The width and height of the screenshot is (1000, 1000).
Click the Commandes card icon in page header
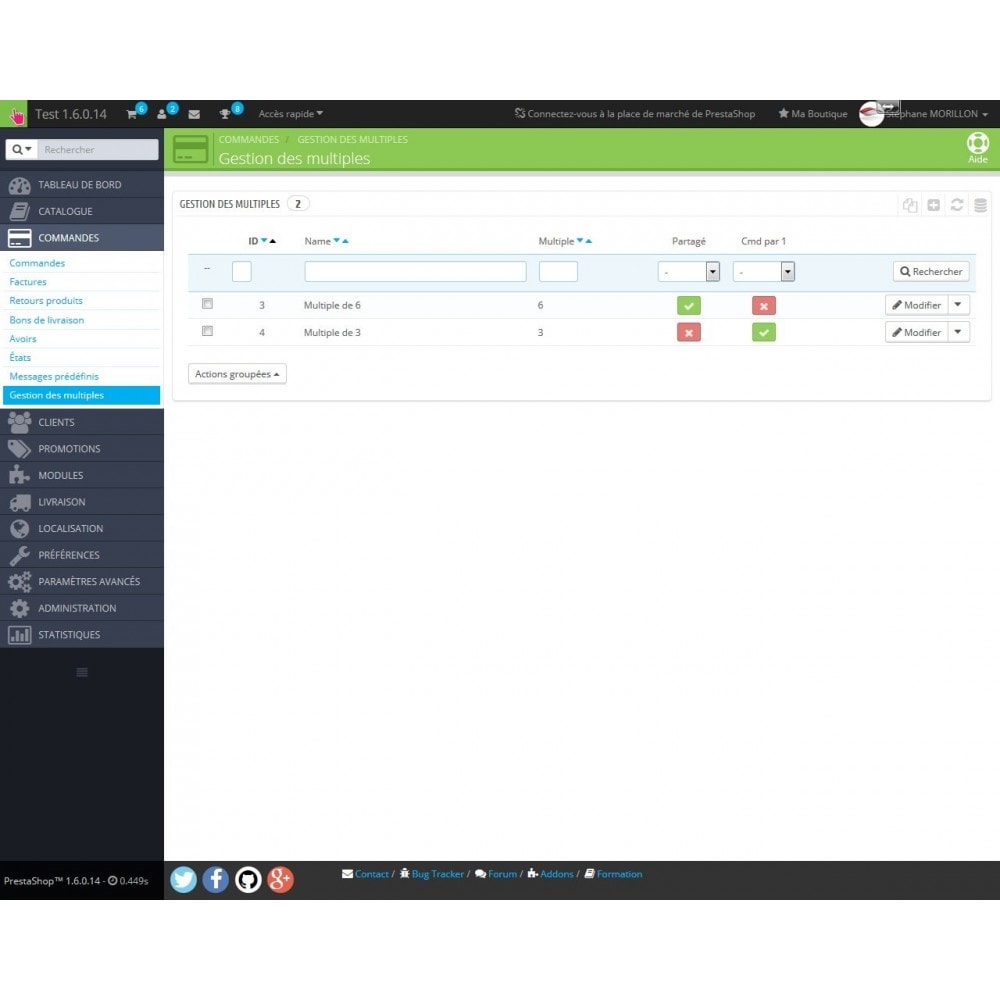pos(191,149)
